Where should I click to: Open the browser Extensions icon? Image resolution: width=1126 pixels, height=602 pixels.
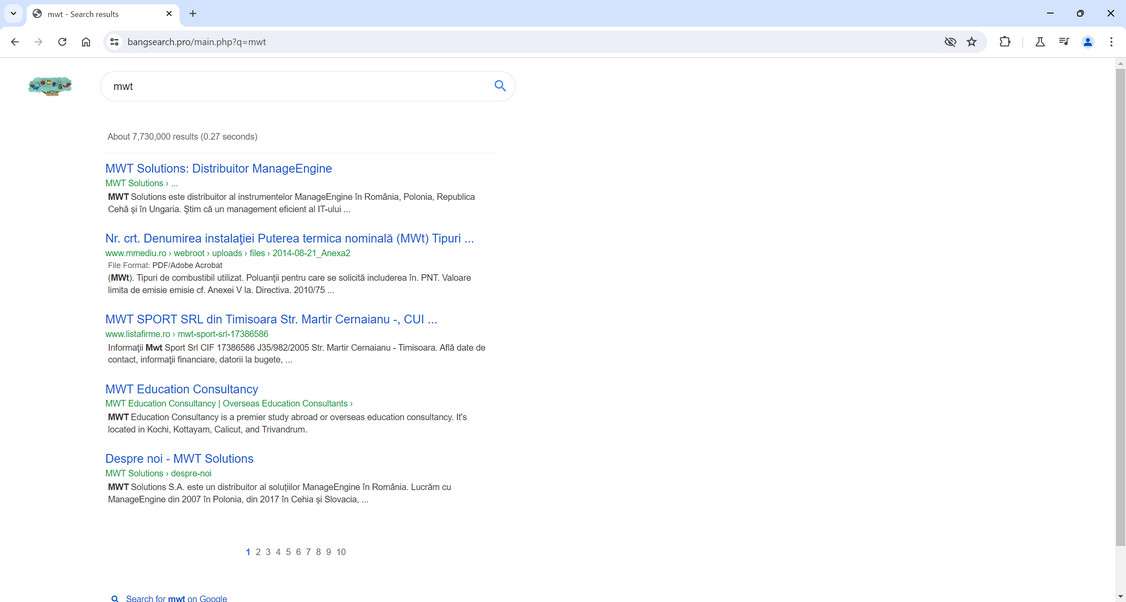coord(1005,42)
